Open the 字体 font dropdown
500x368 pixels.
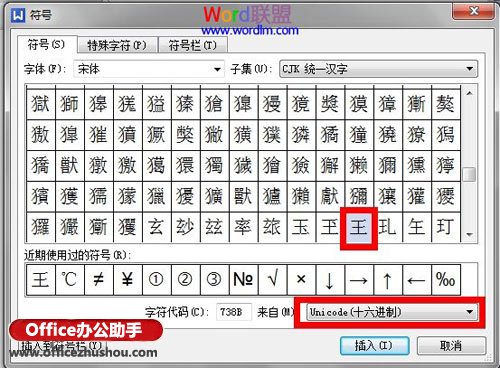tap(149, 69)
